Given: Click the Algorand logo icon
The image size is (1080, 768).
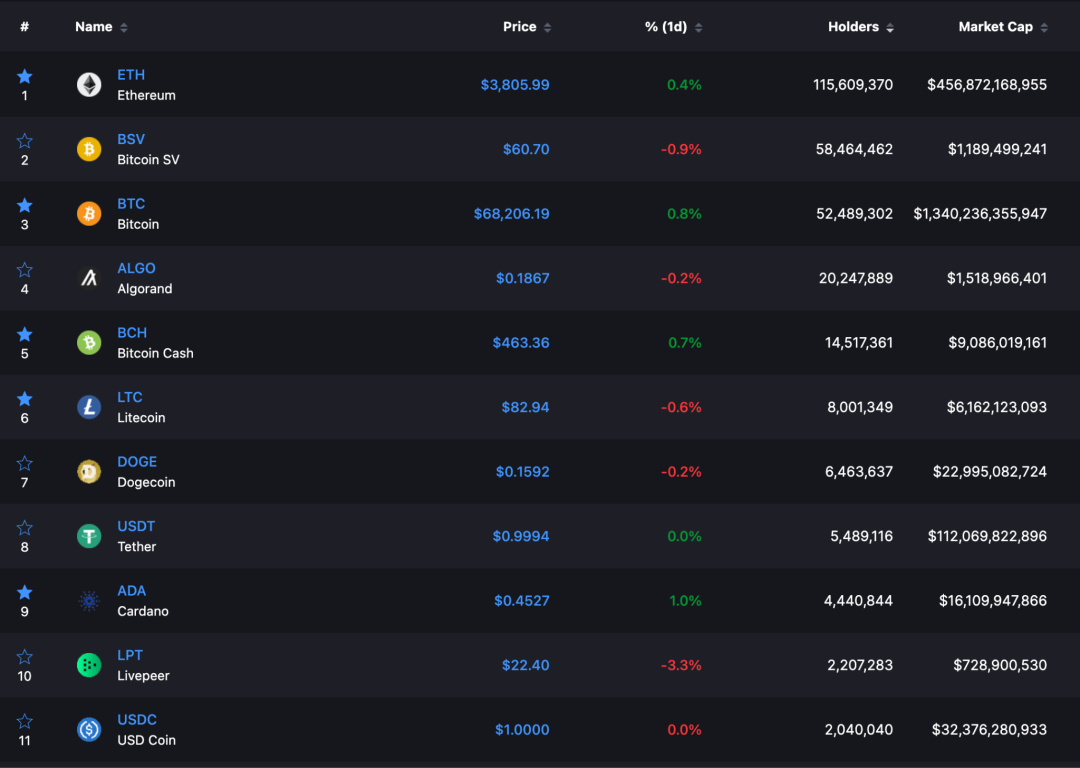Looking at the screenshot, I should pyautogui.click(x=89, y=278).
